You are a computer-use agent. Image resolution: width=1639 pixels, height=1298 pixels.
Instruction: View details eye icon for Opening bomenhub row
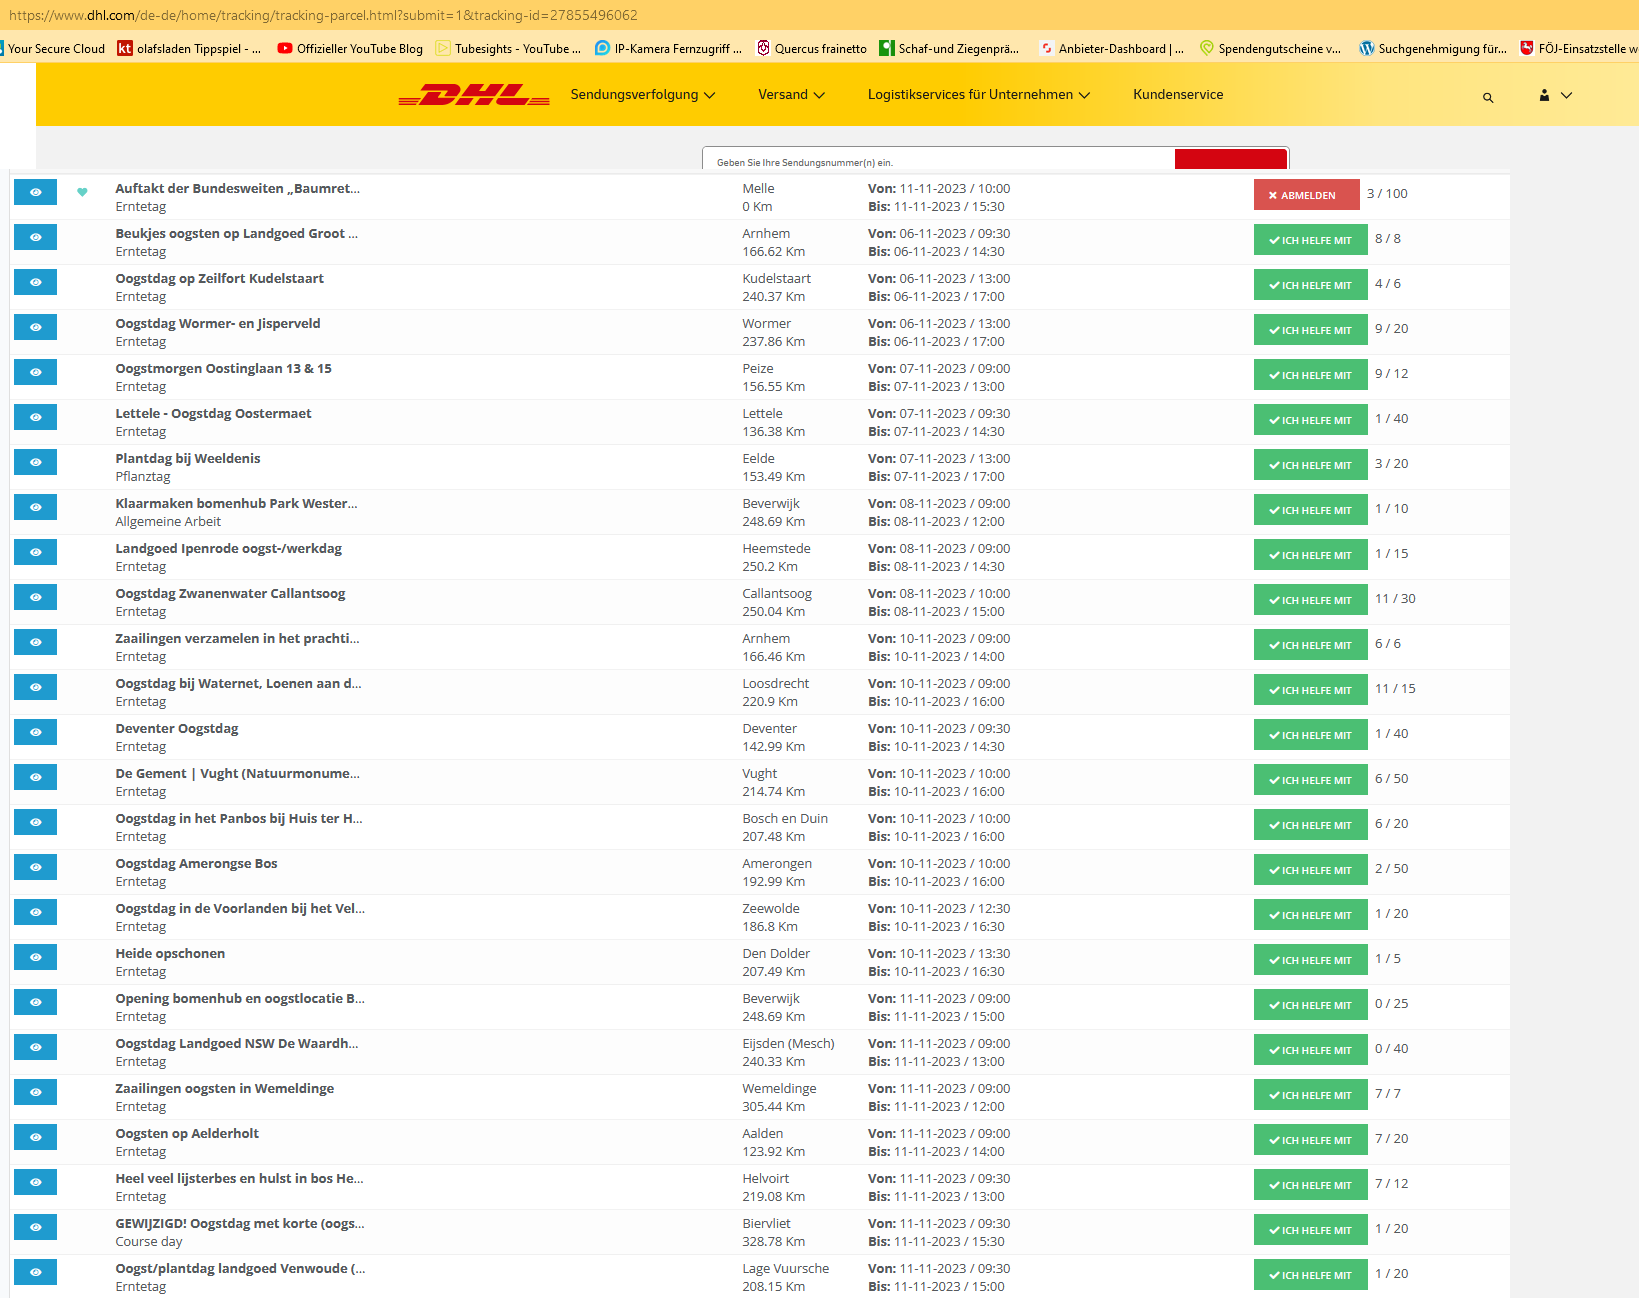35,1002
